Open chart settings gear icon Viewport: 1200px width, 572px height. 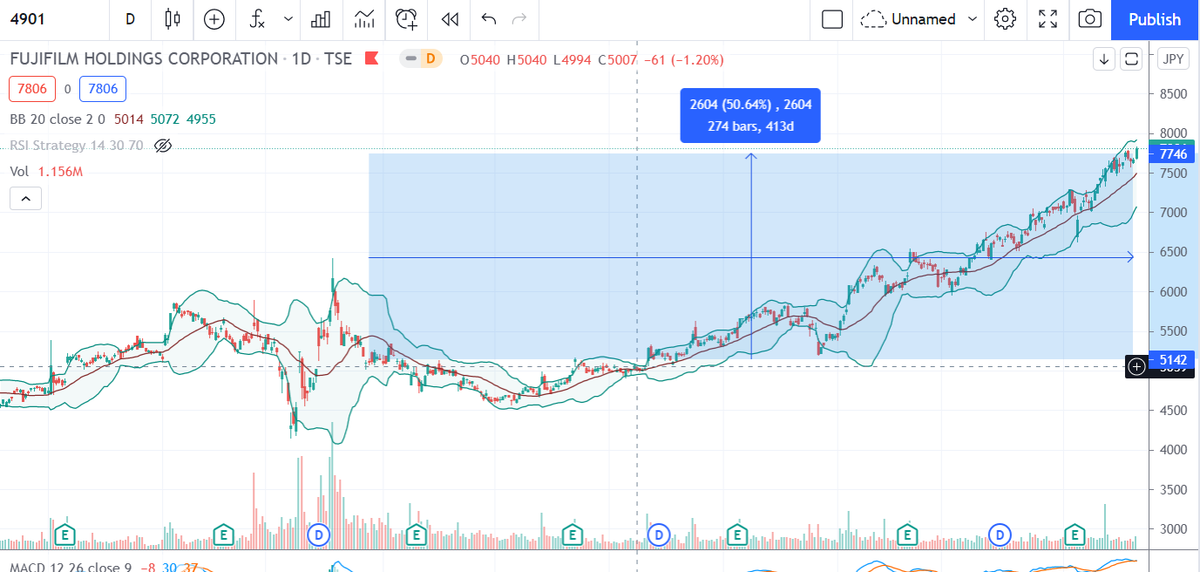tap(1005, 19)
